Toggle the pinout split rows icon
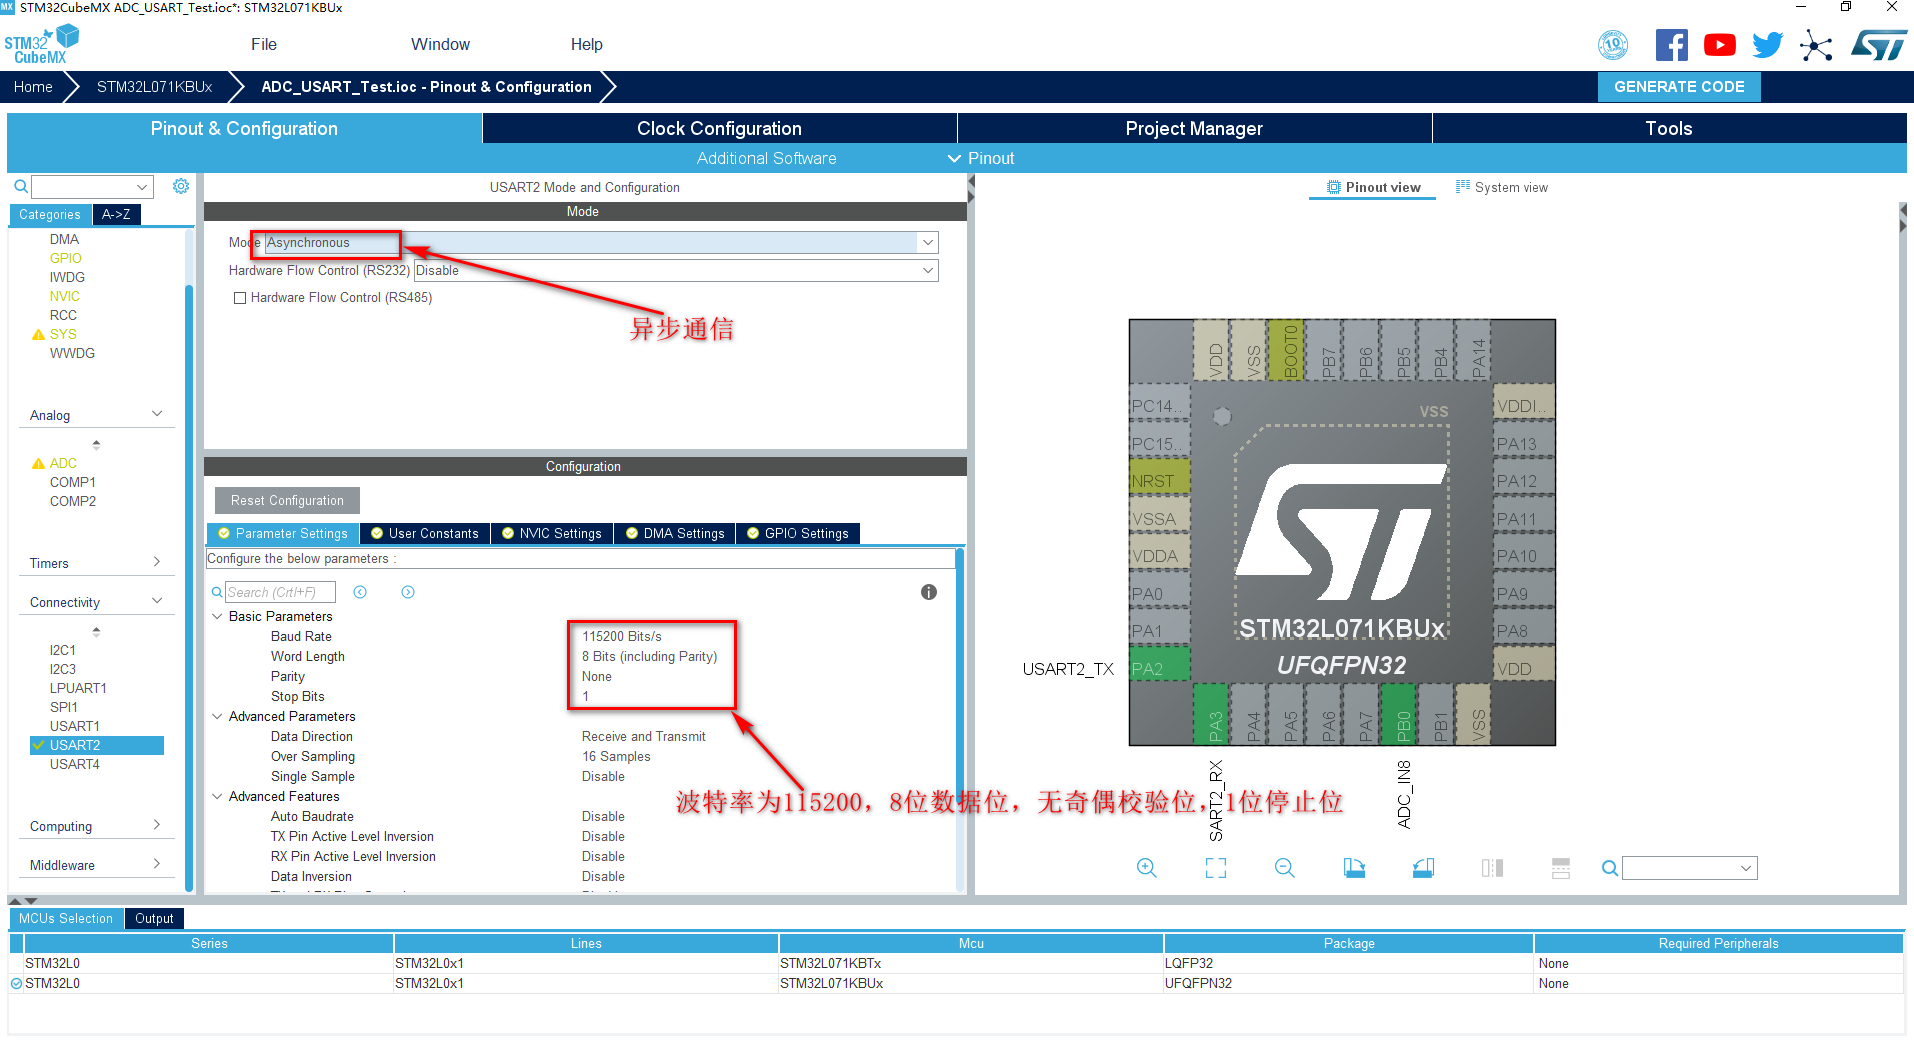This screenshot has height=1046, width=1914. pyautogui.click(x=1561, y=868)
